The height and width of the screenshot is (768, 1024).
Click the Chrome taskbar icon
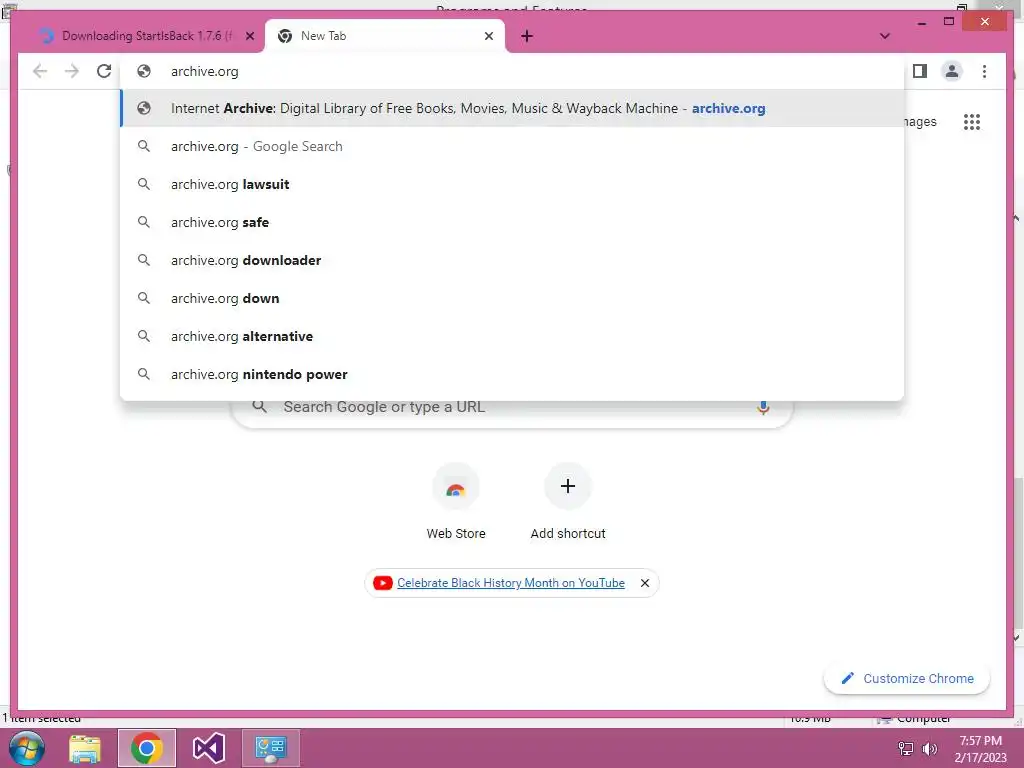[146, 748]
